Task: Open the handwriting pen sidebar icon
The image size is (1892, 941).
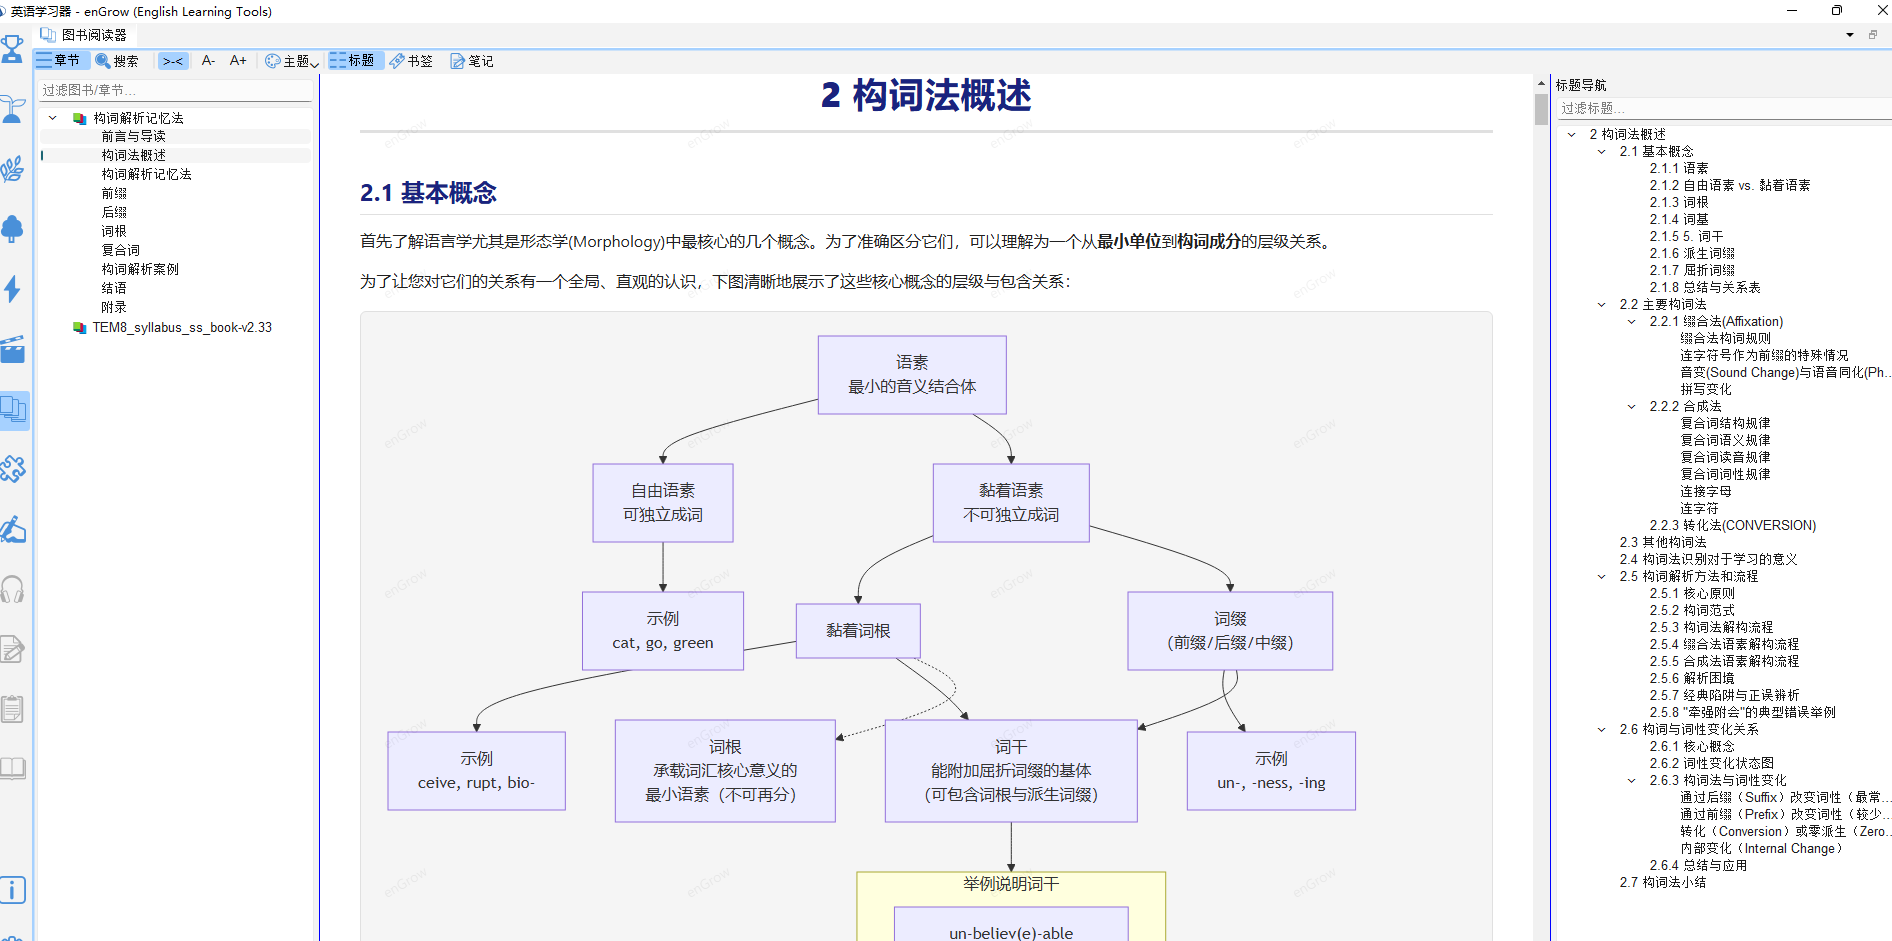Action: click(x=13, y=529)
